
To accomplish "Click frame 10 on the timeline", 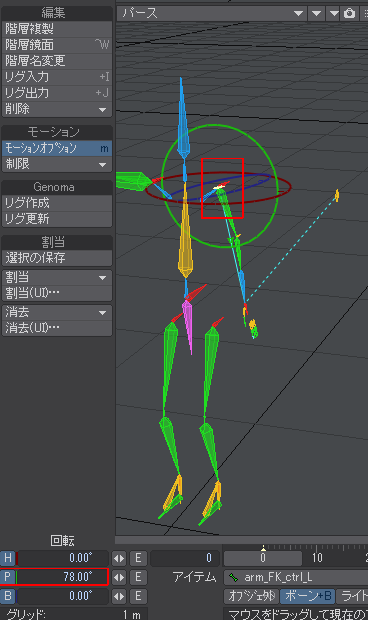I will pos(317,558).
